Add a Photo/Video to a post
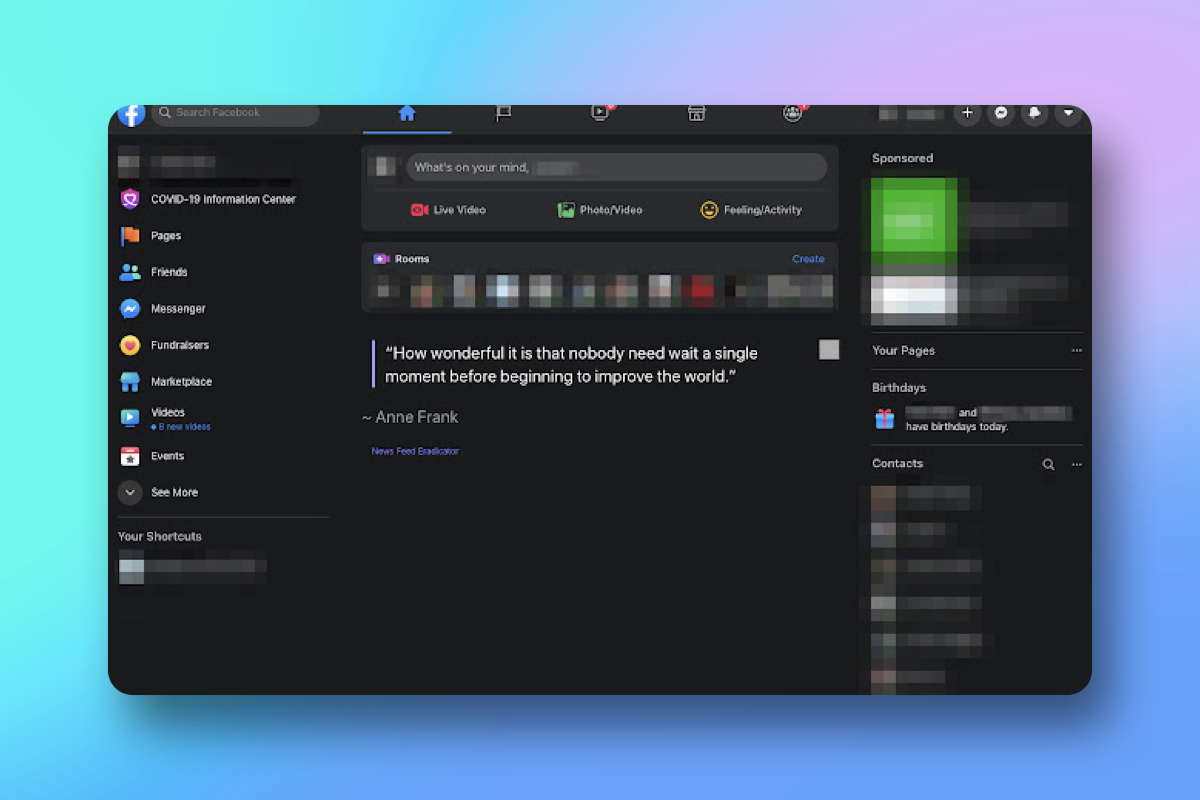This screenshot has width=1200, height=800. pyautogui.click(x=600, y=210)
